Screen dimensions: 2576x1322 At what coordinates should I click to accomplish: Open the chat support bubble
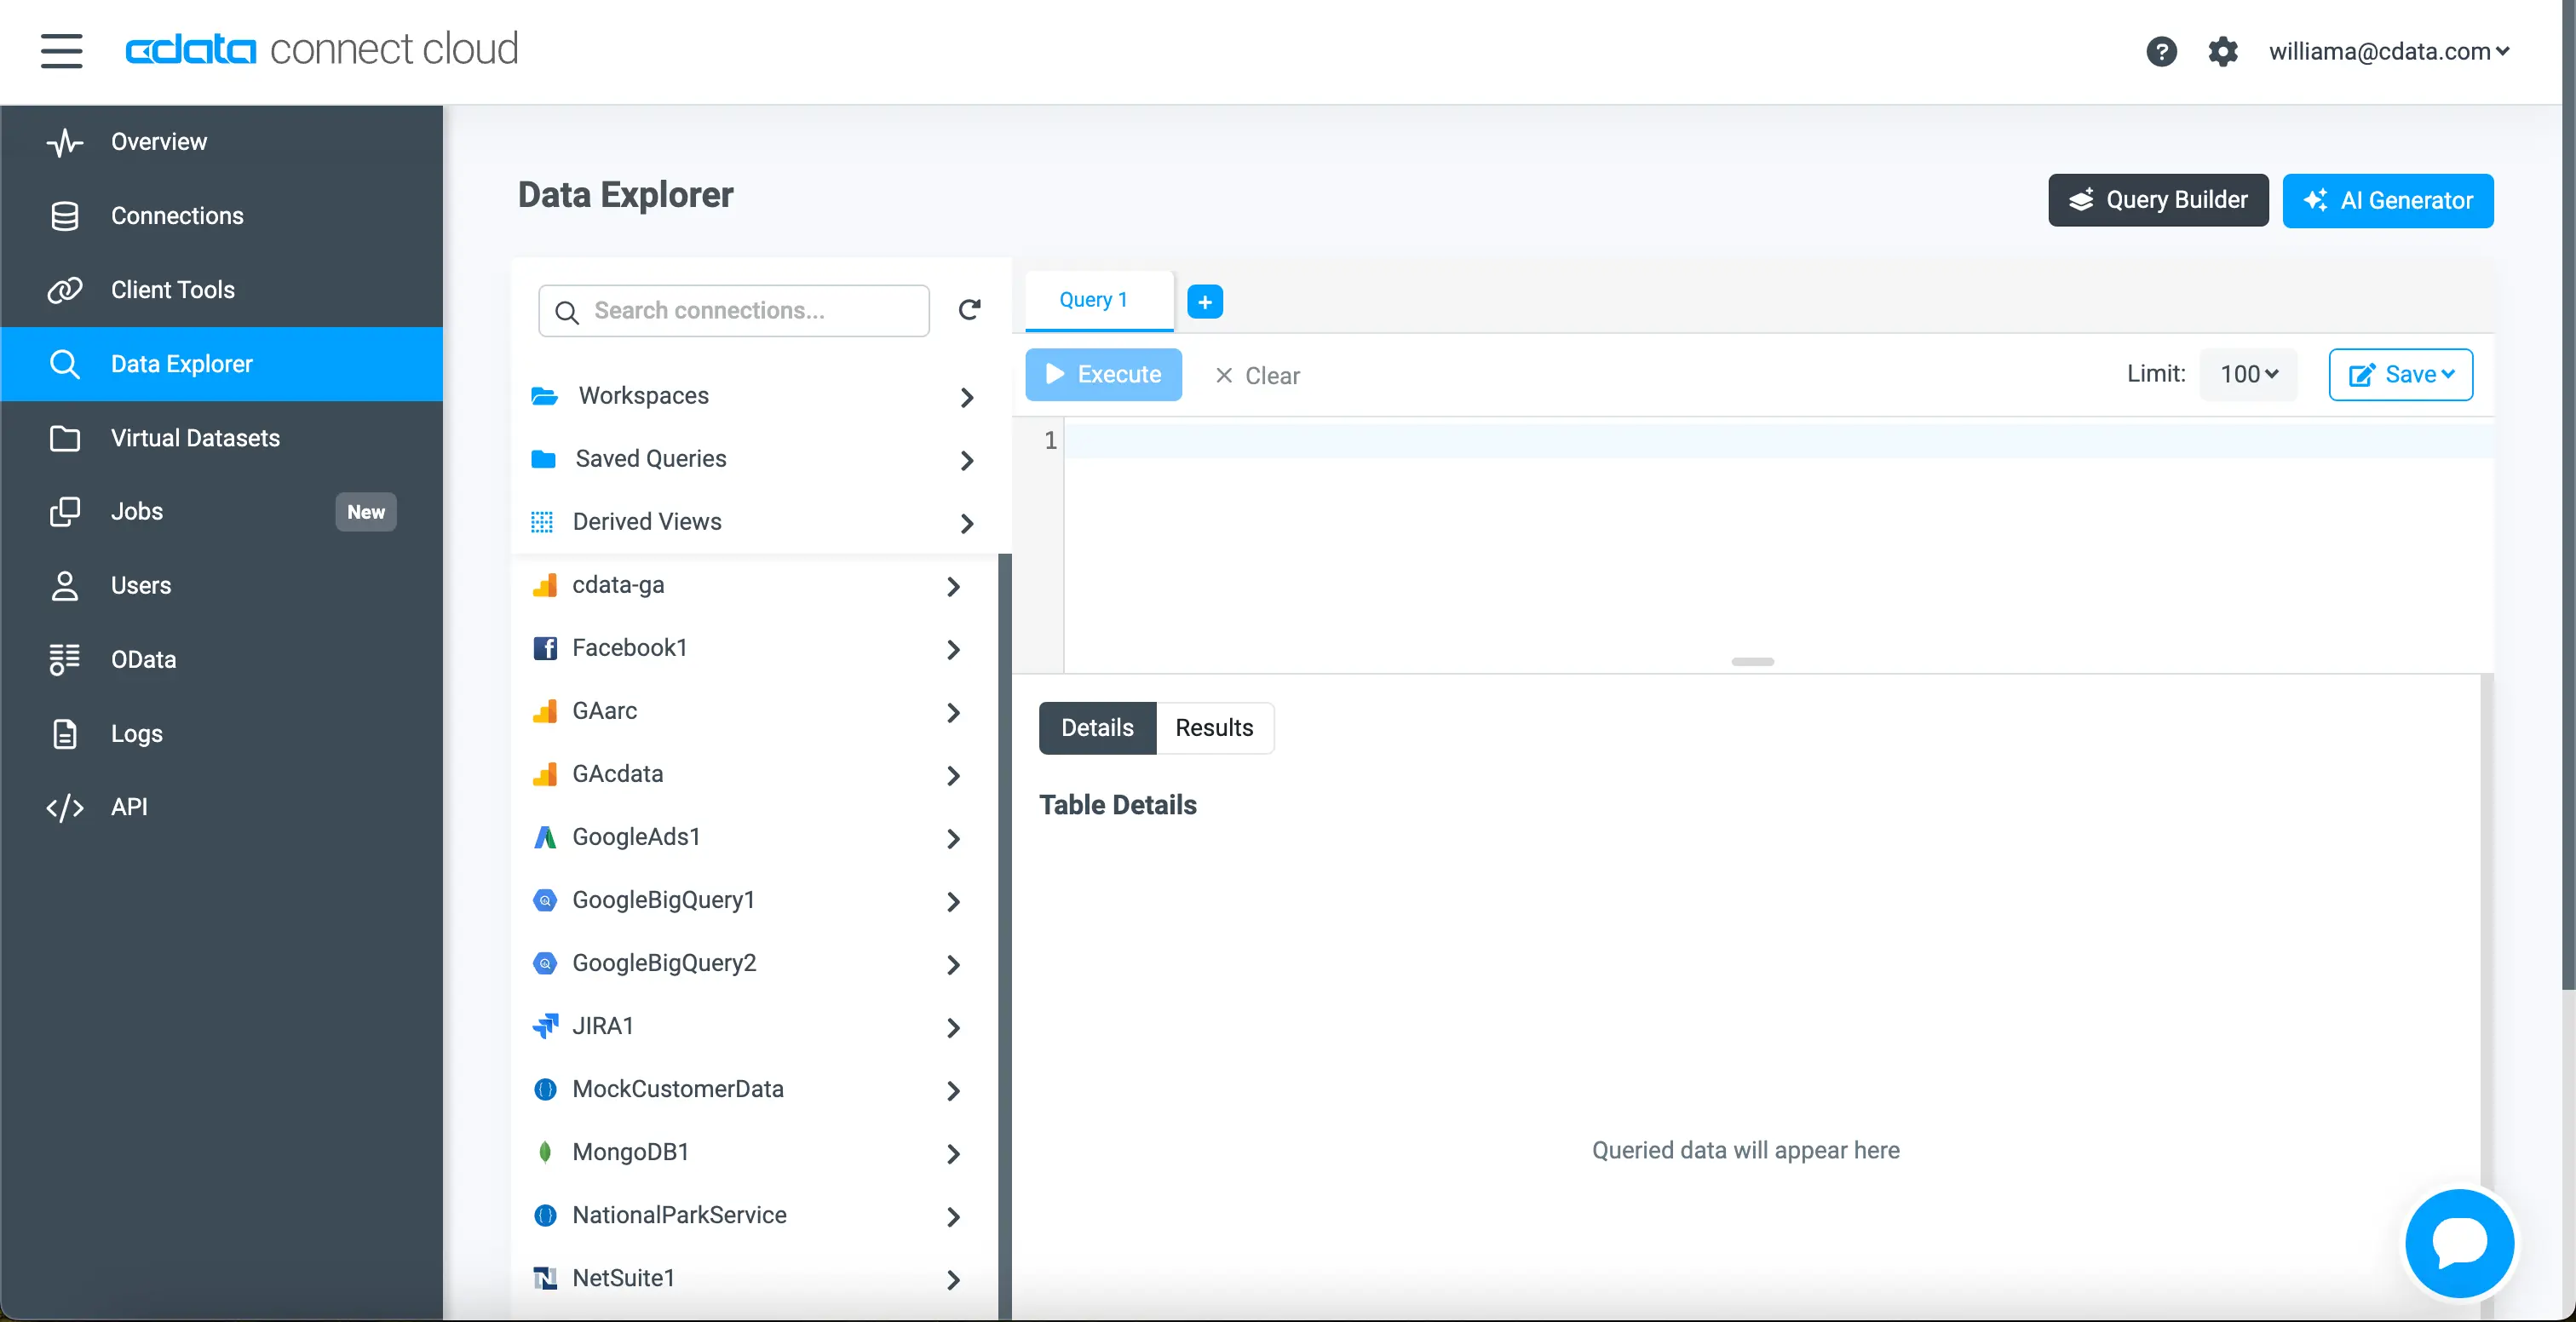click(2459, 1243)
